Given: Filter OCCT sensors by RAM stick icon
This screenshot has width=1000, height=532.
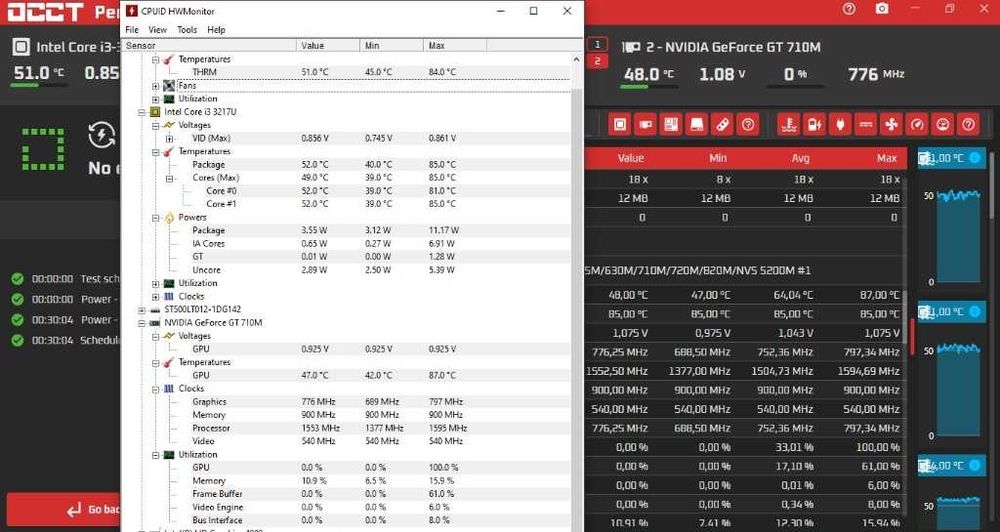Looking at the screenshot, I should [x=721, y=124].
